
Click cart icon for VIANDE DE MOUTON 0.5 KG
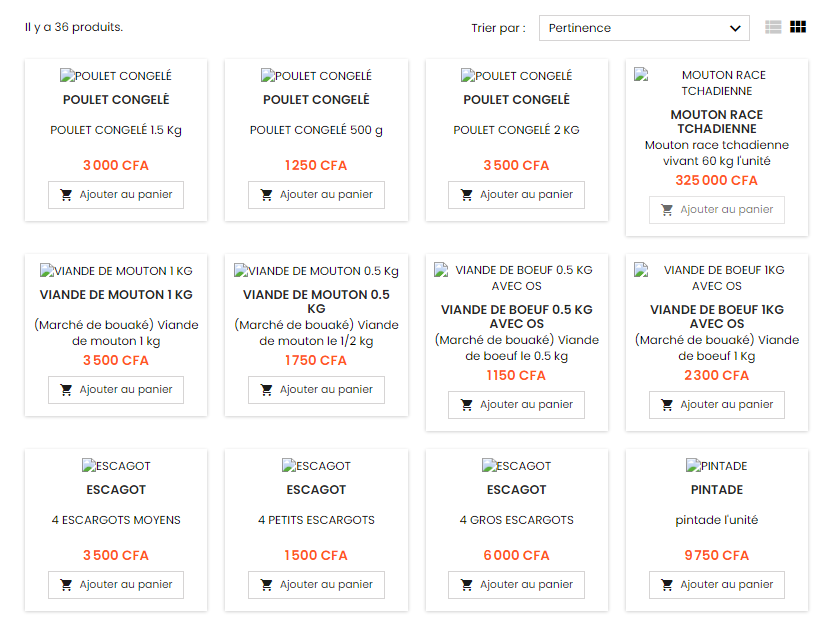[x=266, y=390]
